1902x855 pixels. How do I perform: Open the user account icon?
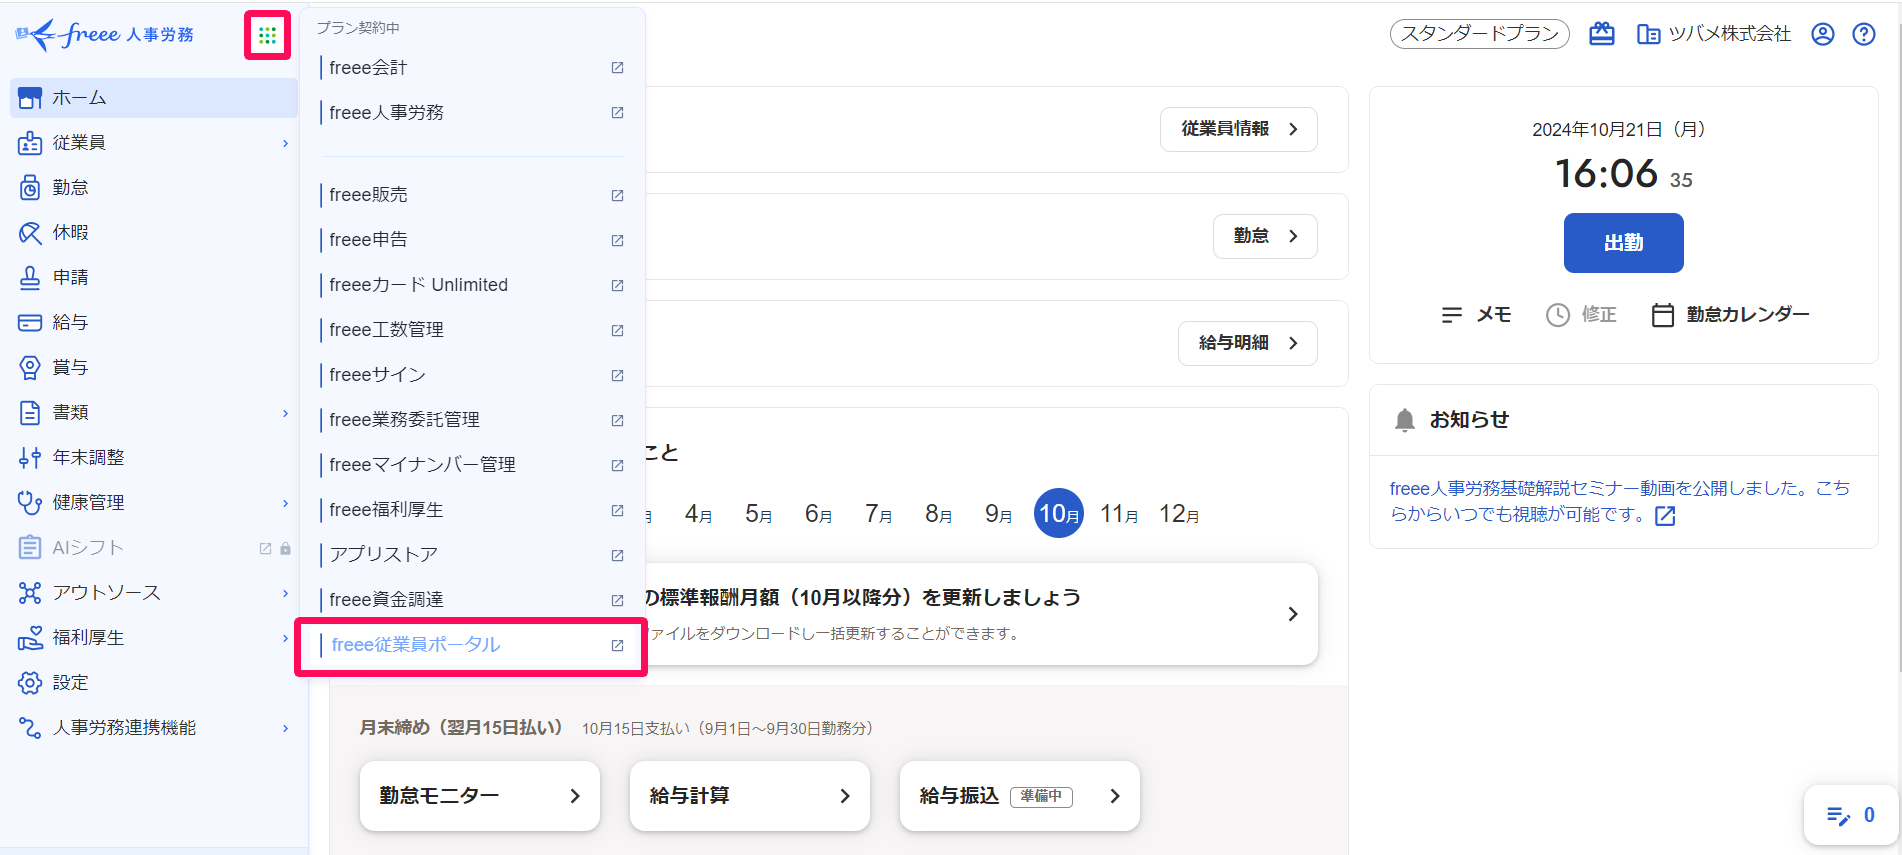pos(1823,34)
